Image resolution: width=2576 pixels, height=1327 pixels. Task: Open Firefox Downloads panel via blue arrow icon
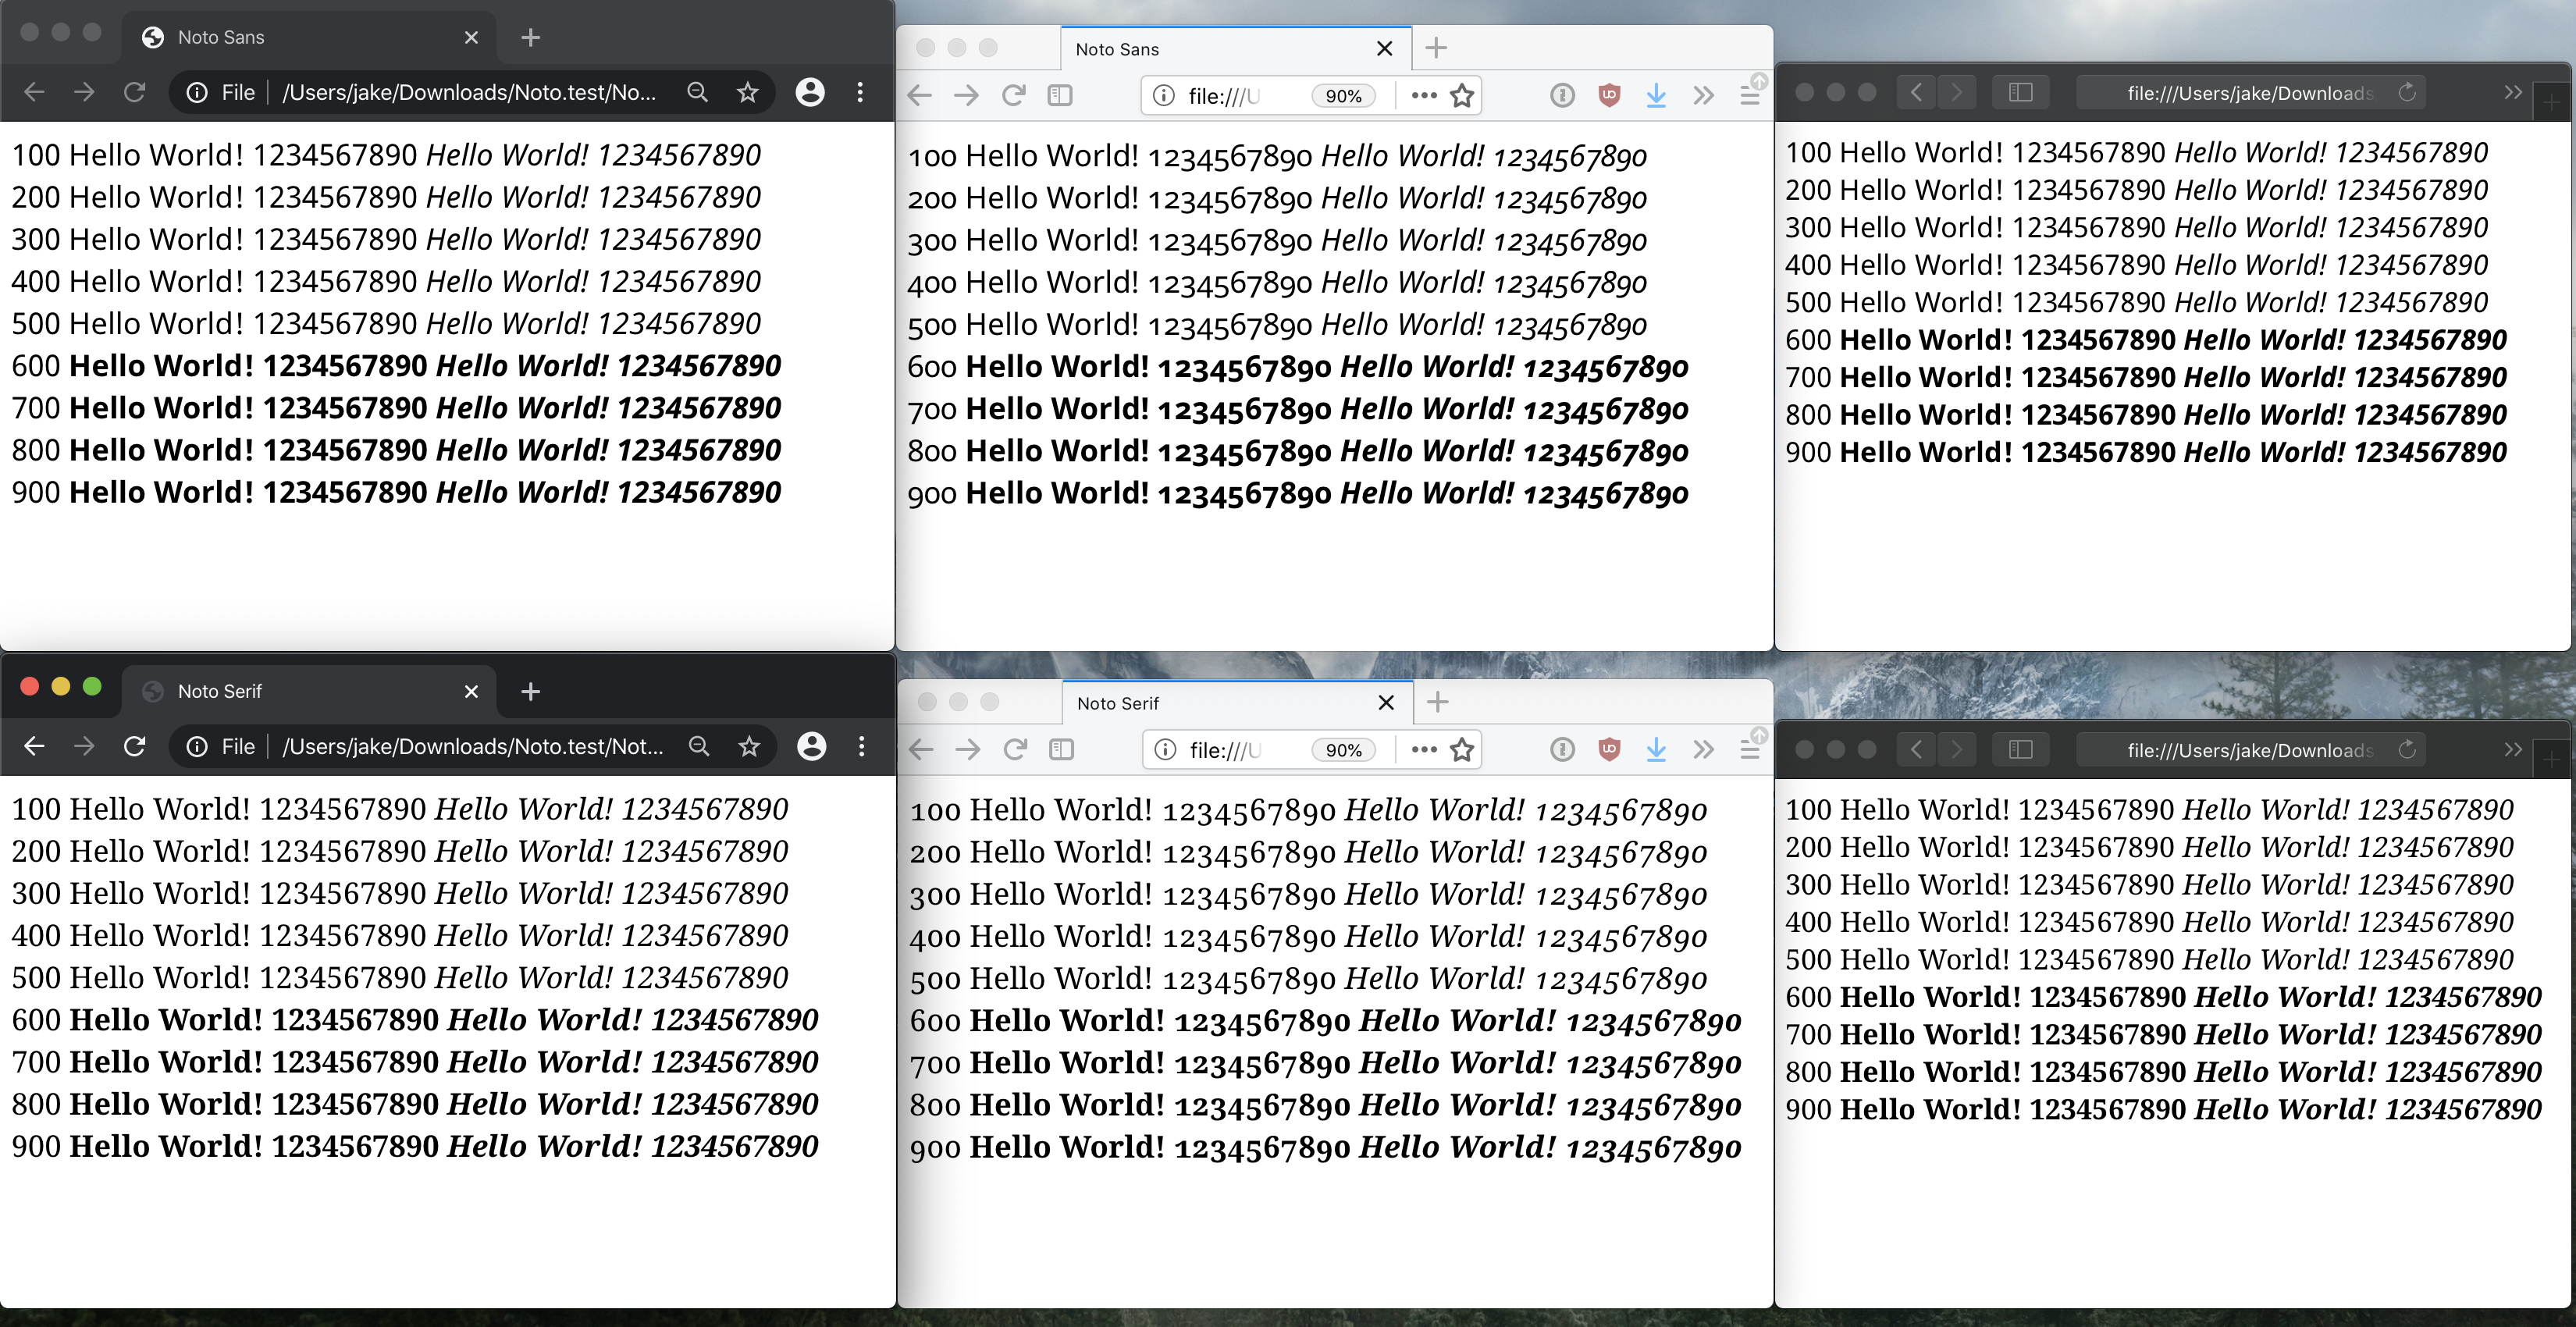tap(1656, 95)
